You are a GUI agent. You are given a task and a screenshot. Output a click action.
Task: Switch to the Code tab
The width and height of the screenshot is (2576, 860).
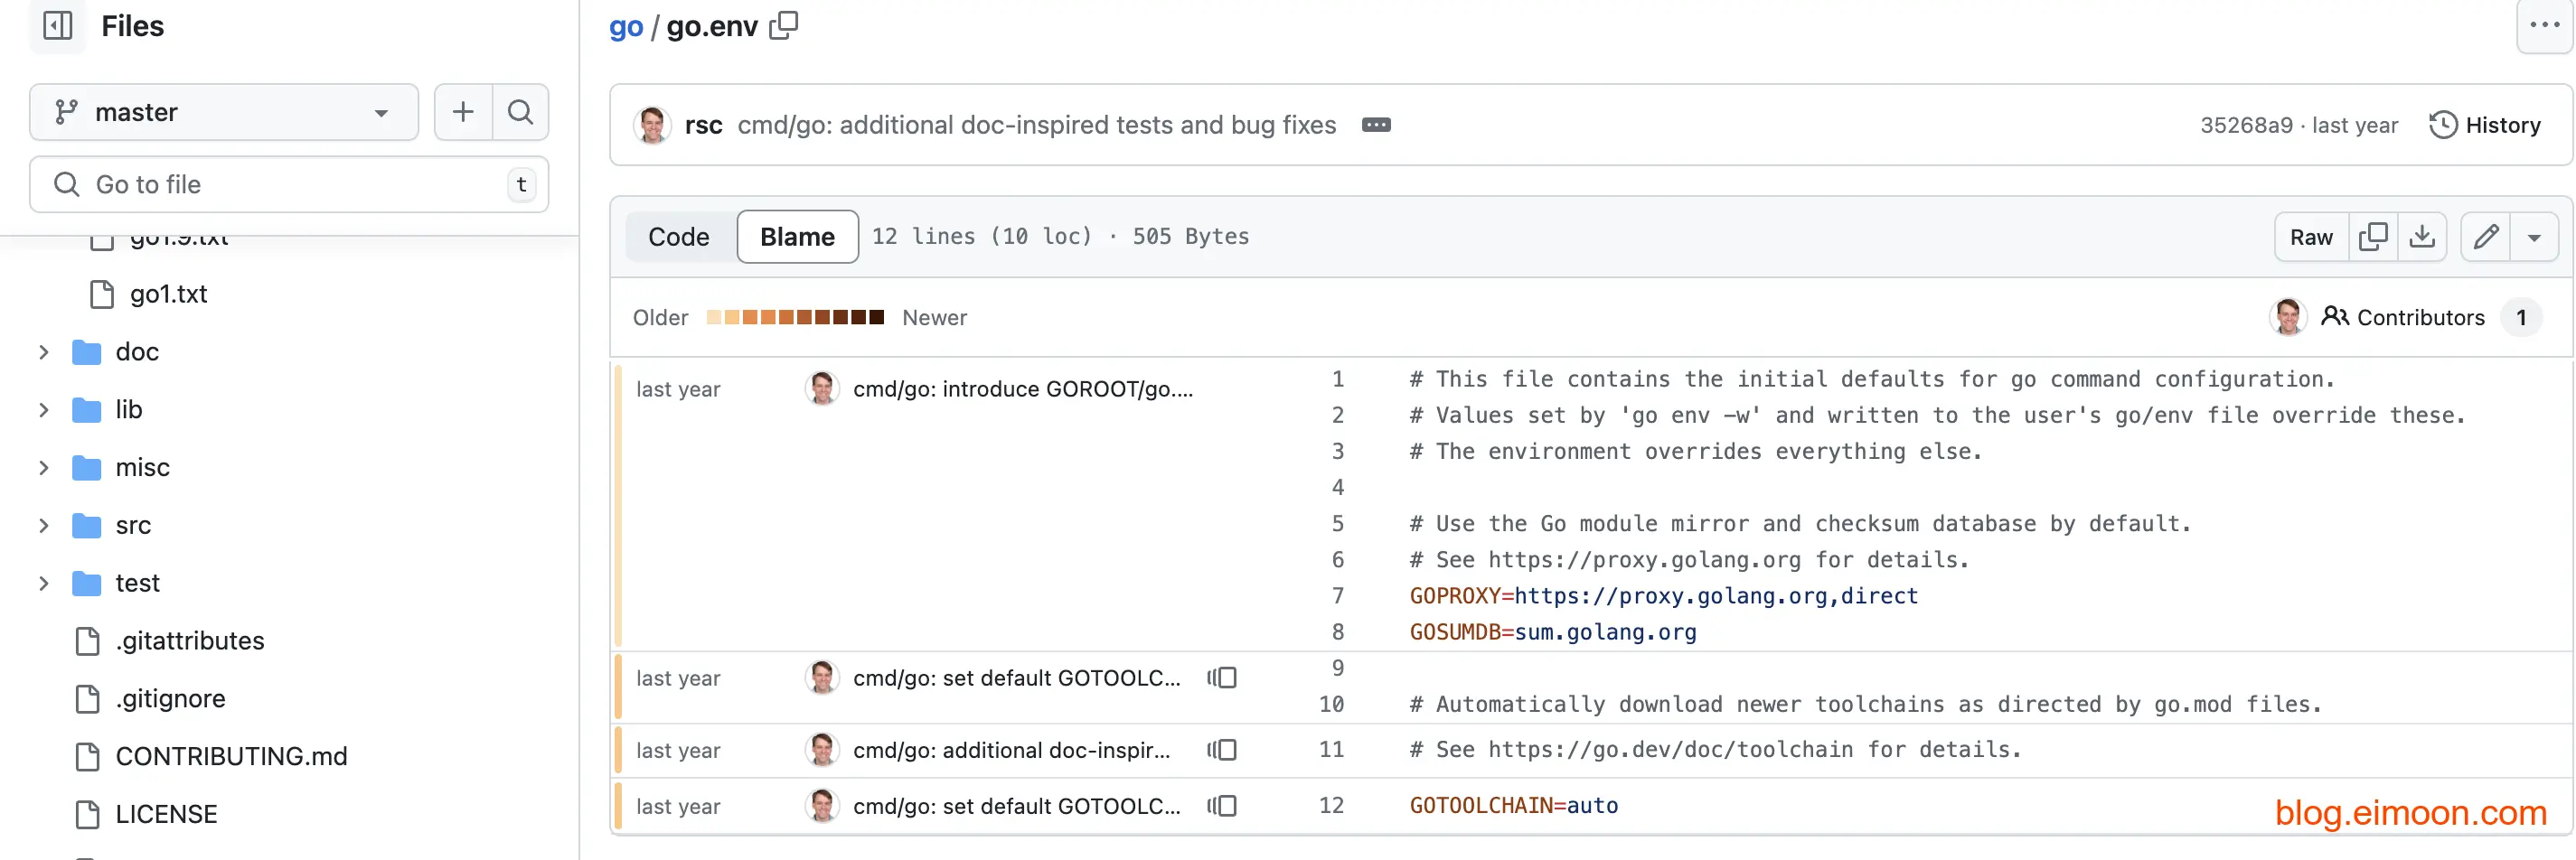point(678,237)
